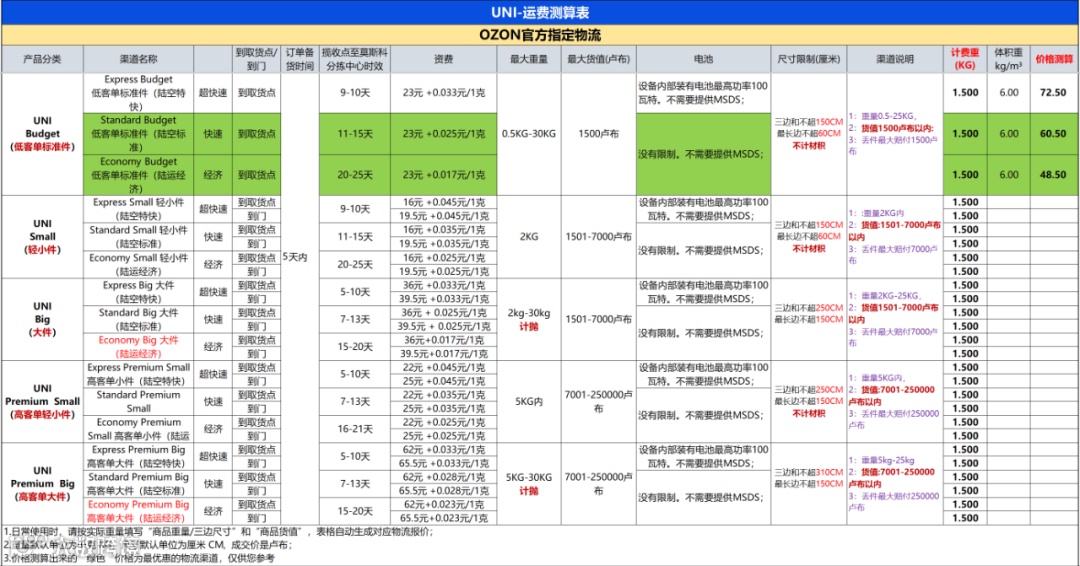This screenshot has height=566, width=1080.
Task: Select the Express Big 大件 cell
Action: [138, 292]
